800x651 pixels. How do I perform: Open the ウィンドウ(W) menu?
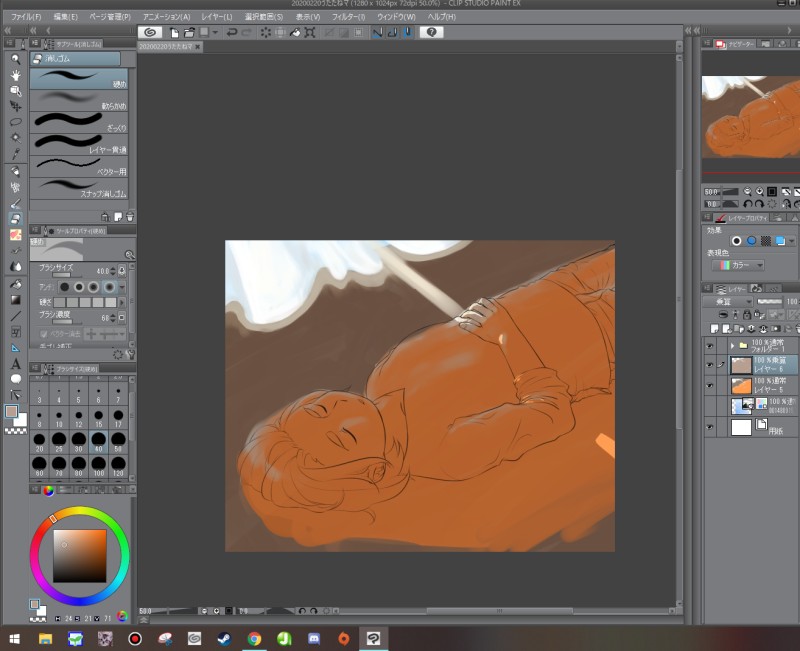(396, 17)
